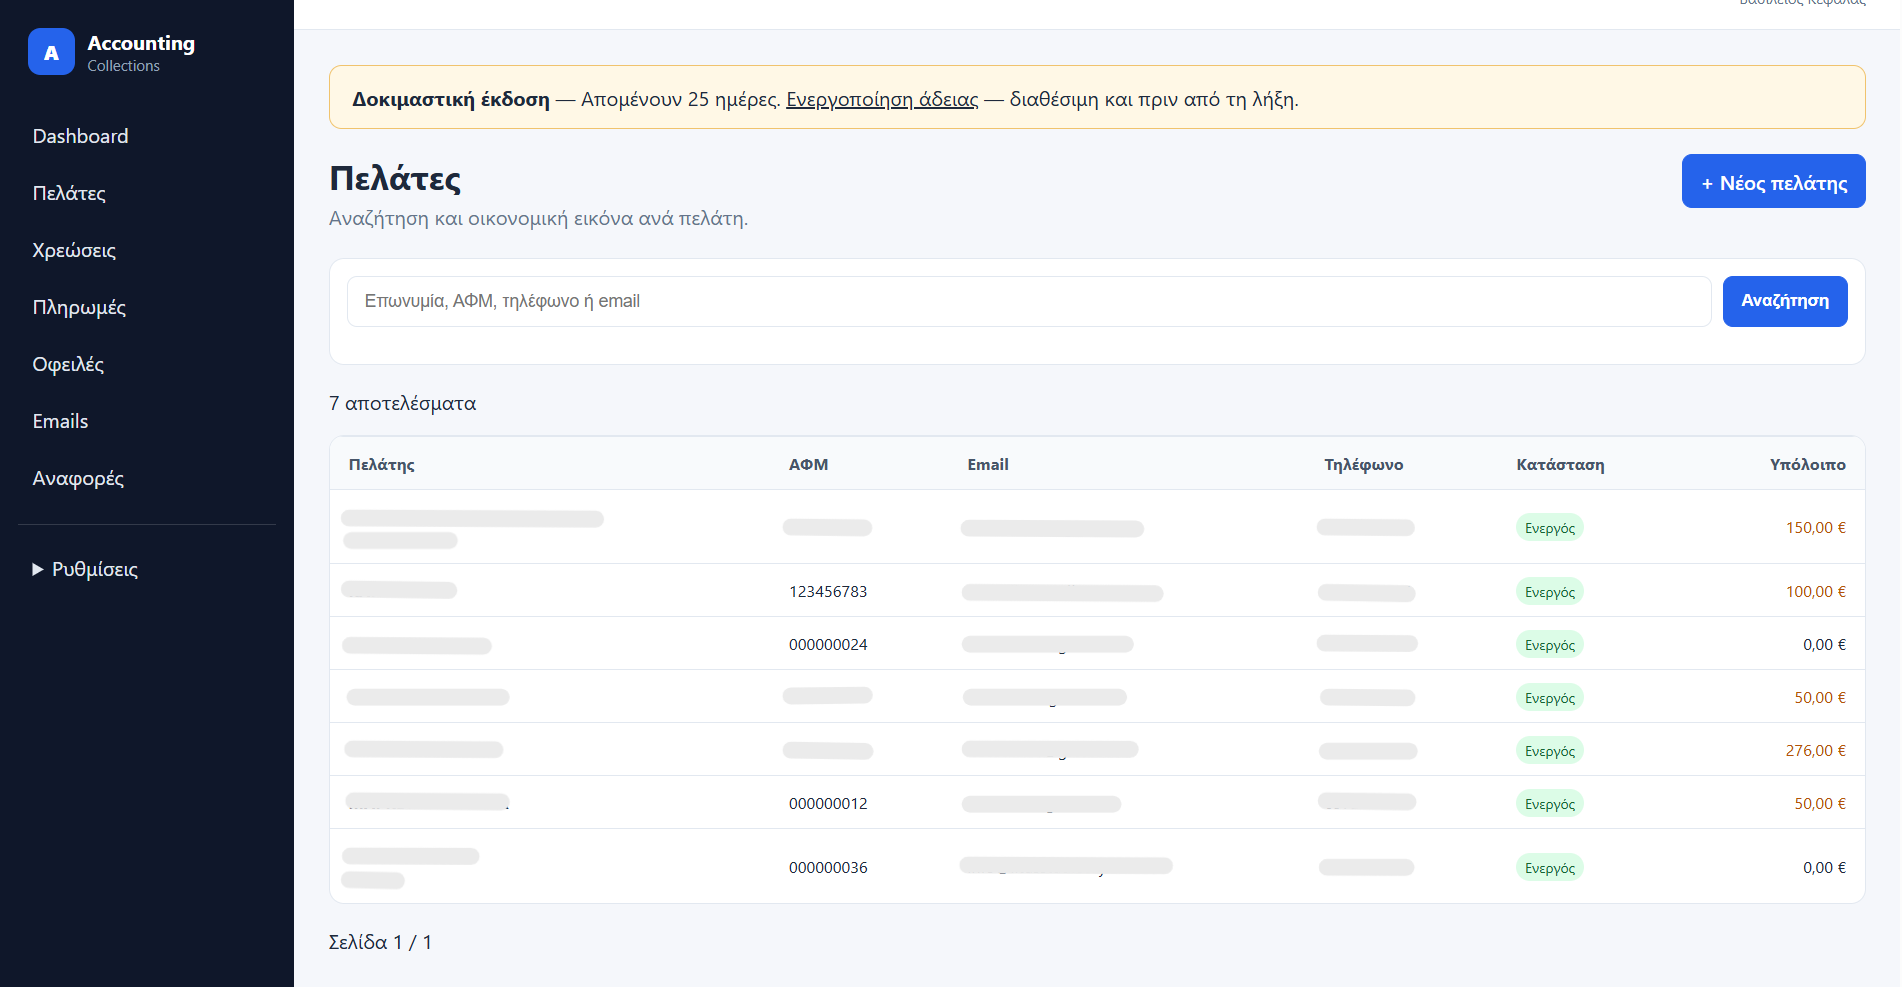
Task: Click Ενεργός badge in the 276,00 € row
Action: pyautogui.click(x=1550, y=751)
